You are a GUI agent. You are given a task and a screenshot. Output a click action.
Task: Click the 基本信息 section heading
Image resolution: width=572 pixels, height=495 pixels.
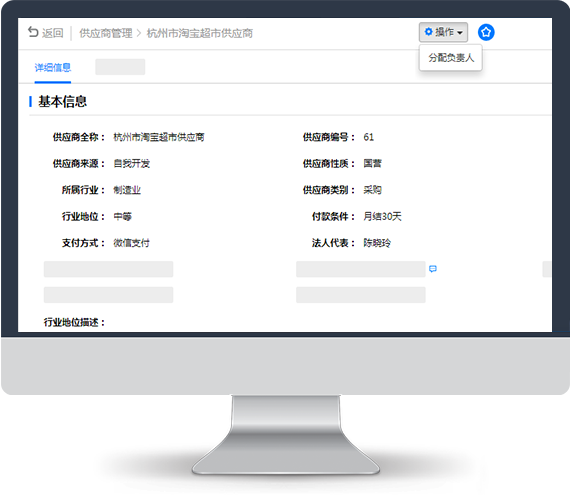[x=62, y=101]
